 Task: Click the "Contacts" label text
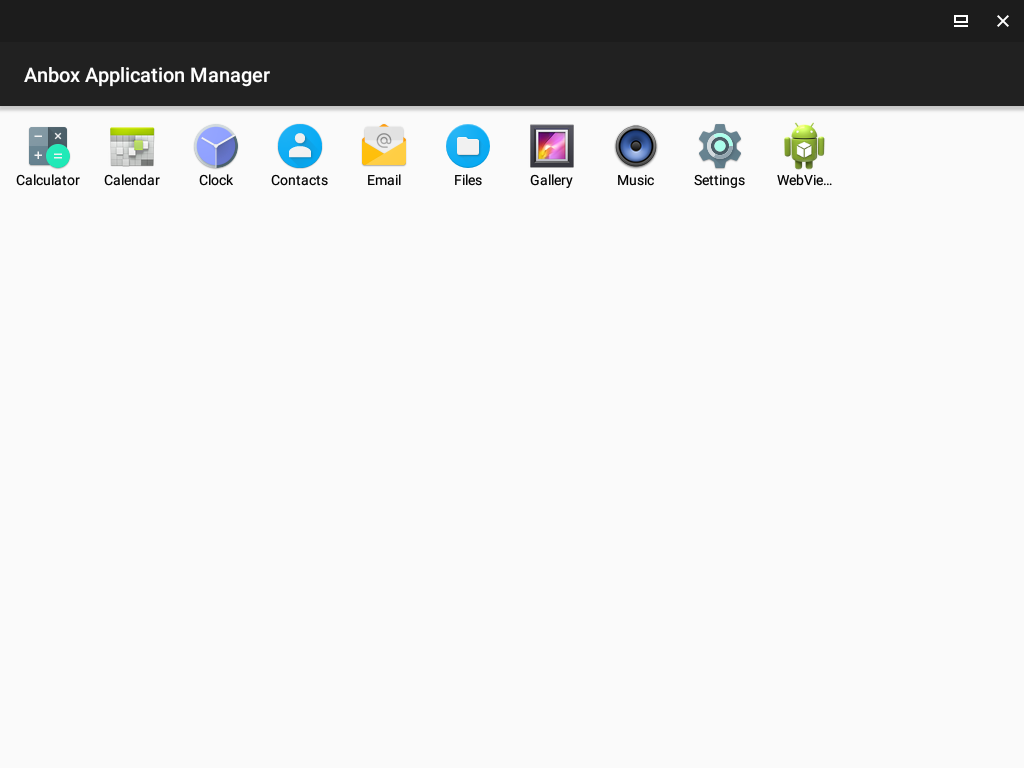[300, 180]
